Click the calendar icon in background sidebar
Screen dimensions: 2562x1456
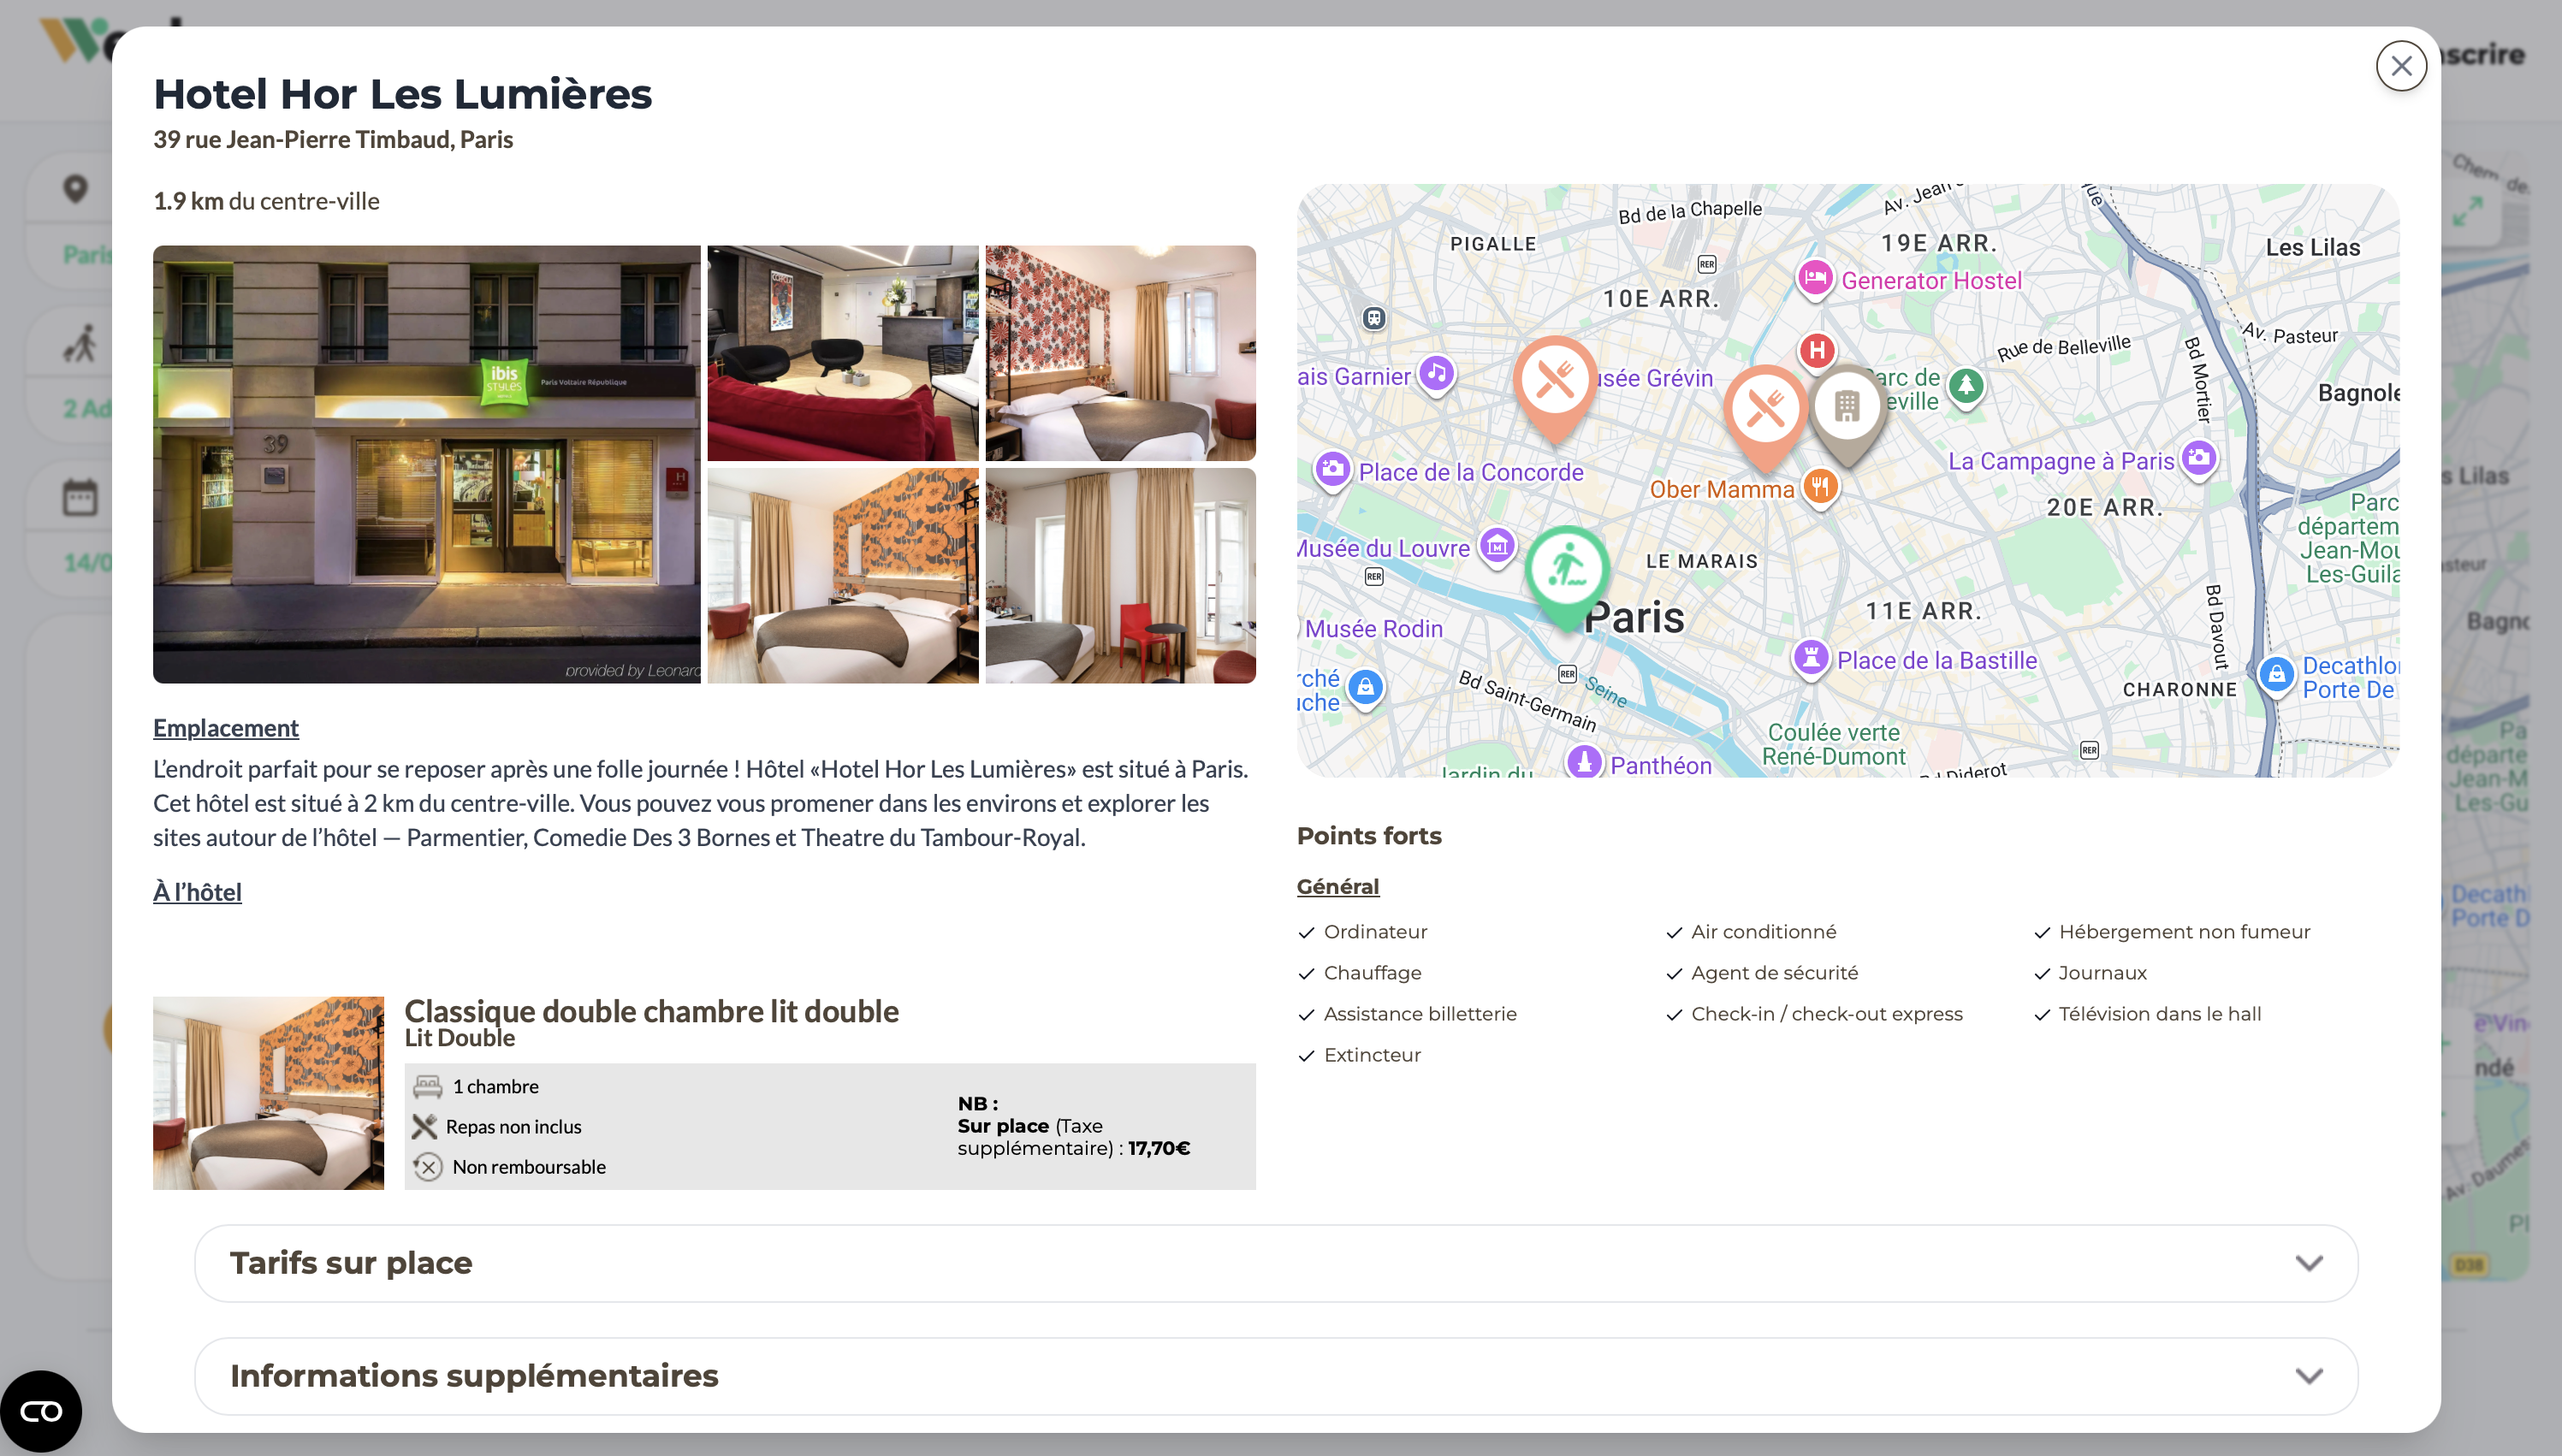click(80, 497)
